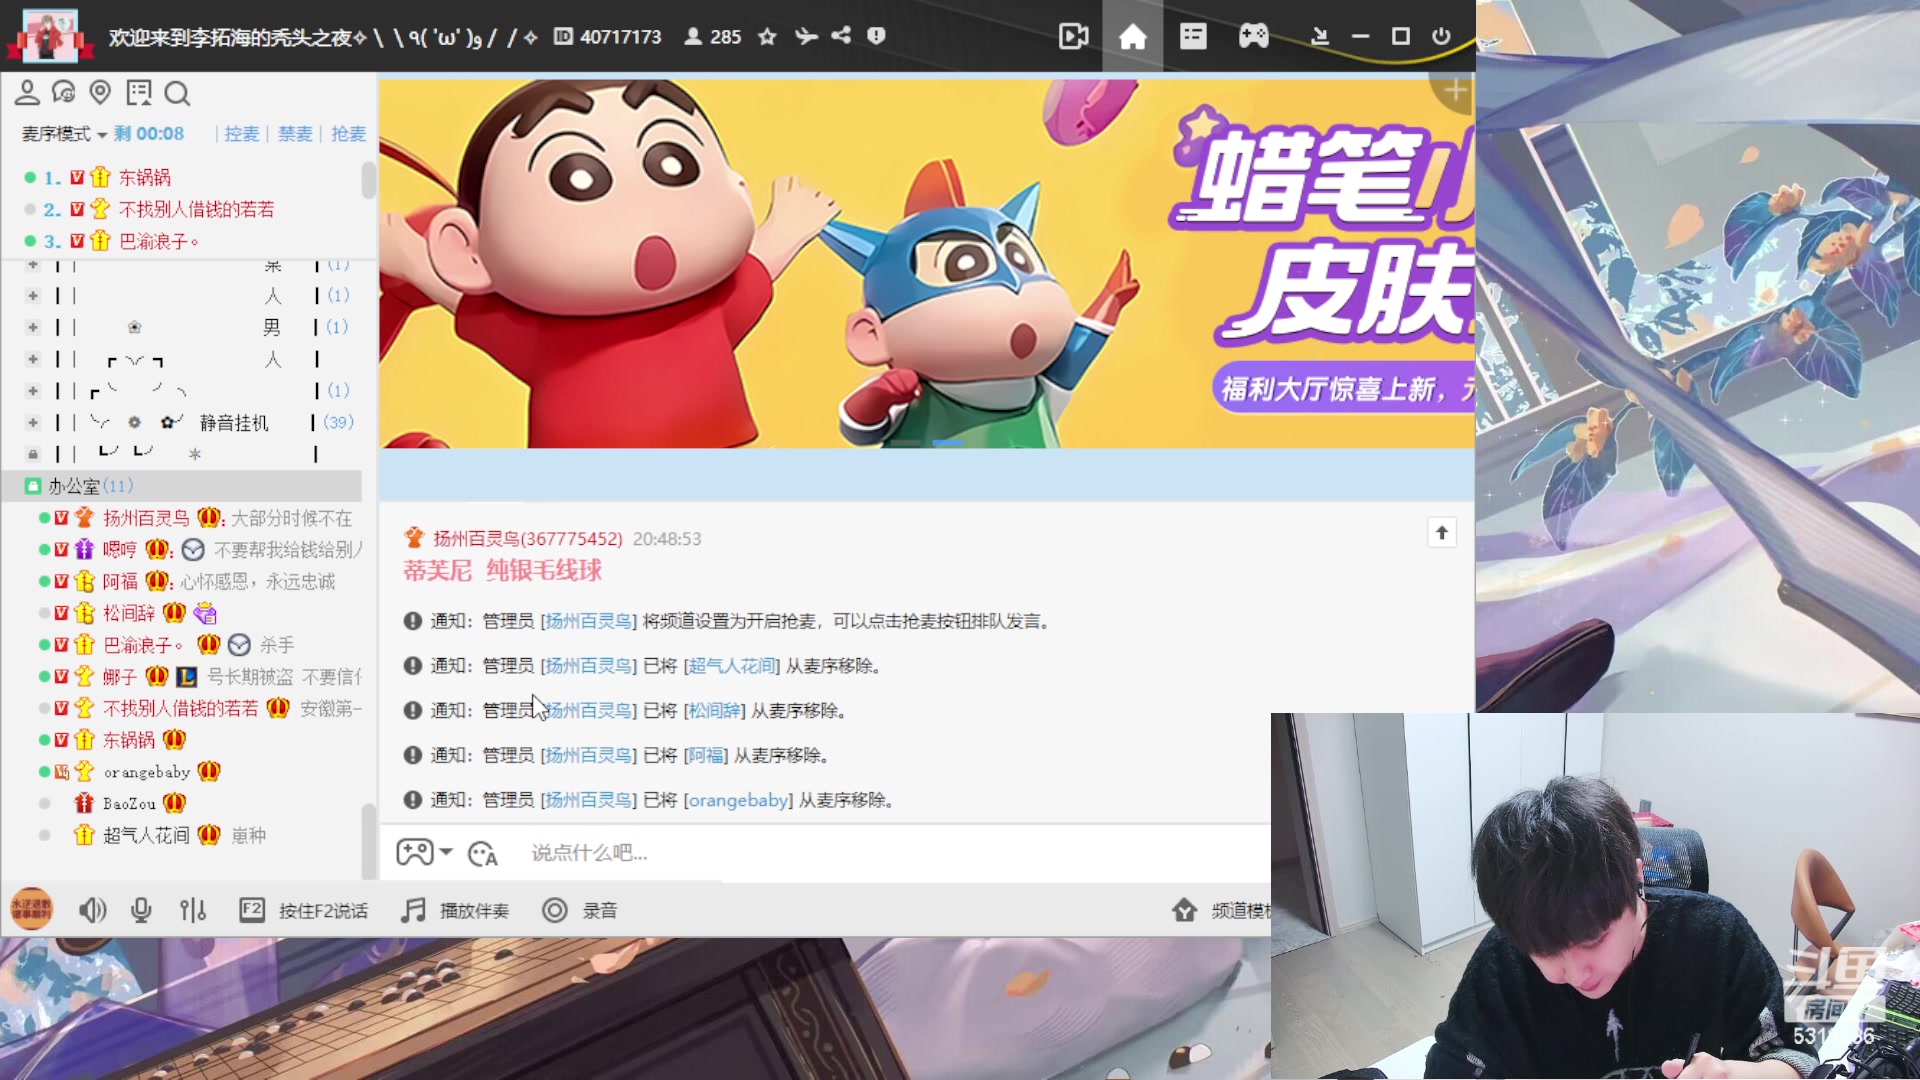Image resolution: width=1920 pixels, height=1080 pixels.
Task: Click the online user count 285
Action: click(726, 36)
